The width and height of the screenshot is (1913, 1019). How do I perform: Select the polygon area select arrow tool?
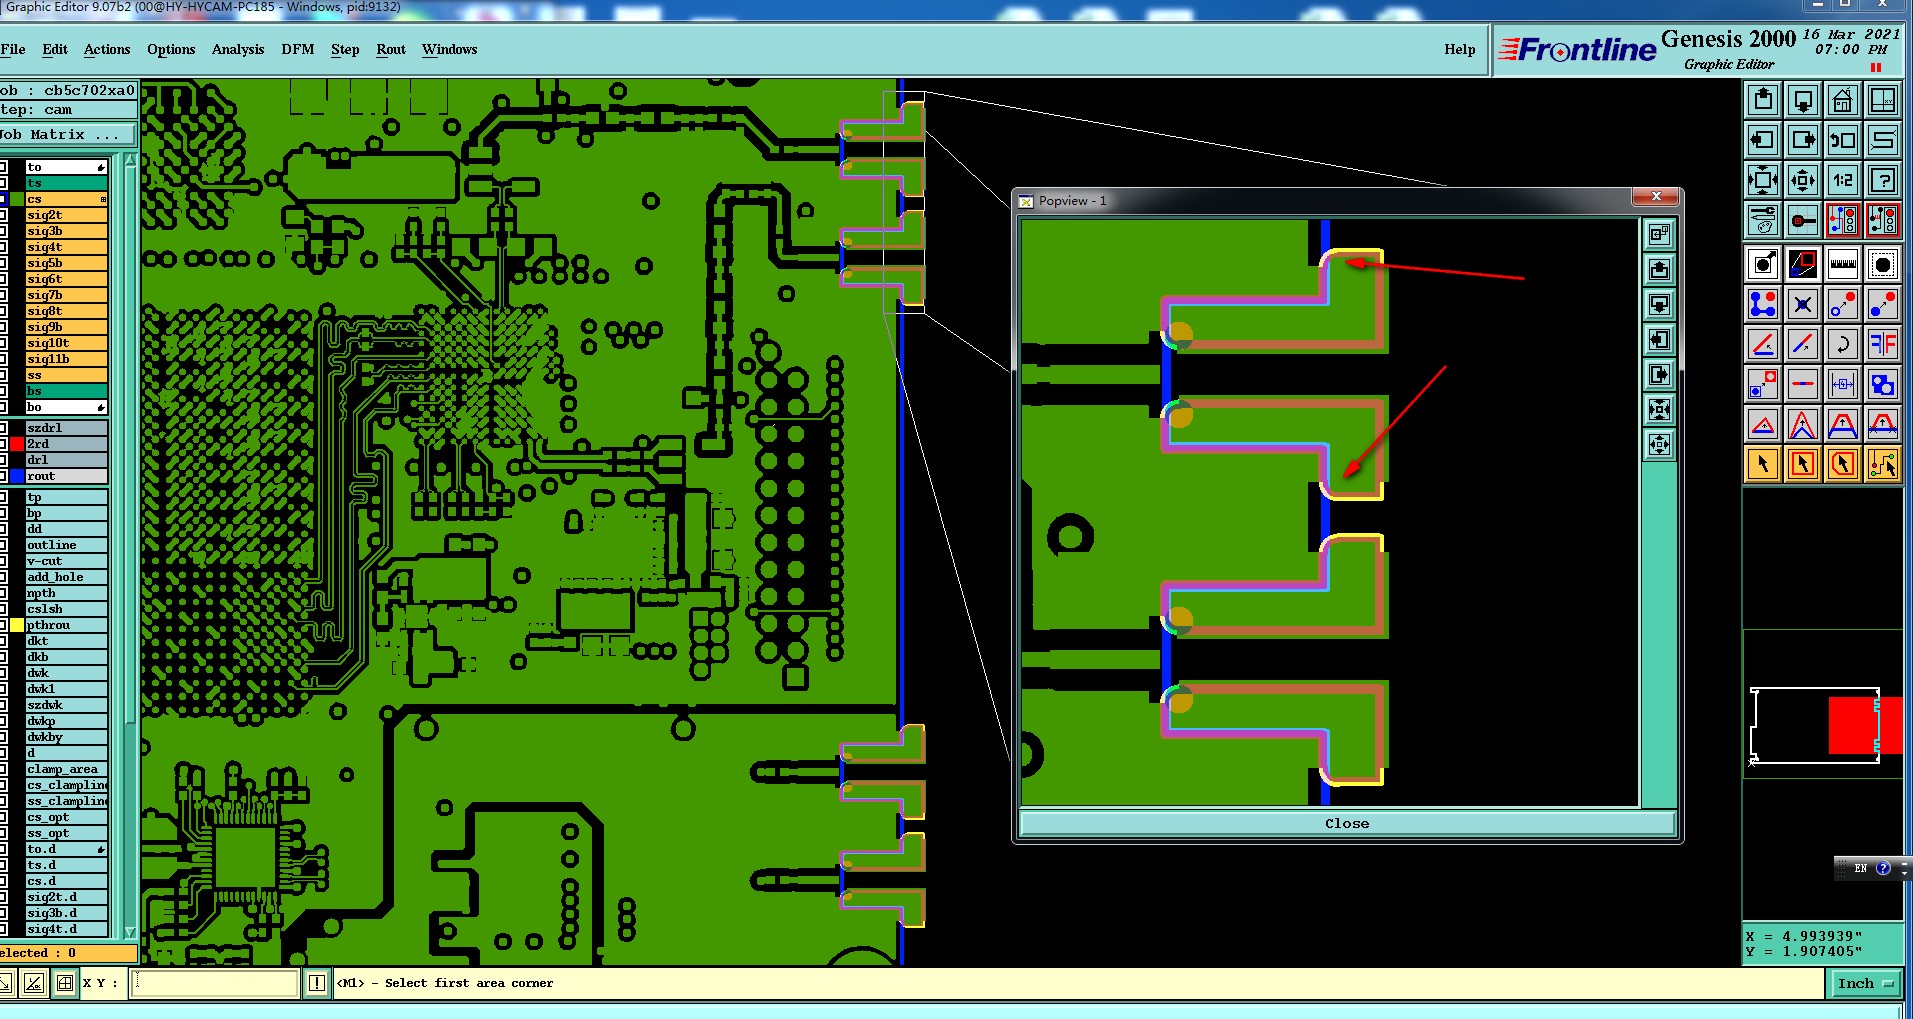point(1843,464)
